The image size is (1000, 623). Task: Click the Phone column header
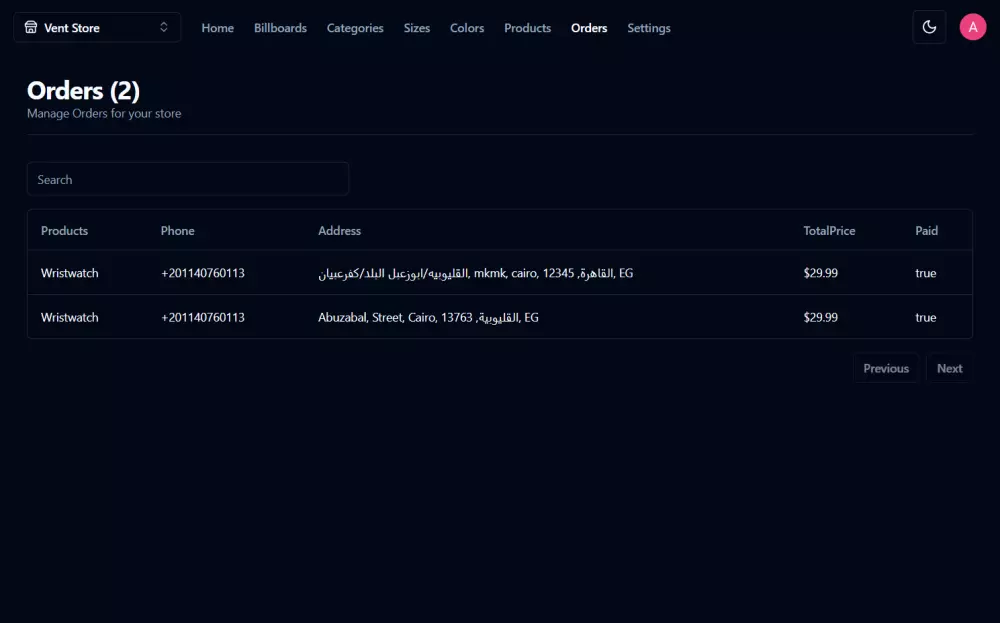point(177,231)
